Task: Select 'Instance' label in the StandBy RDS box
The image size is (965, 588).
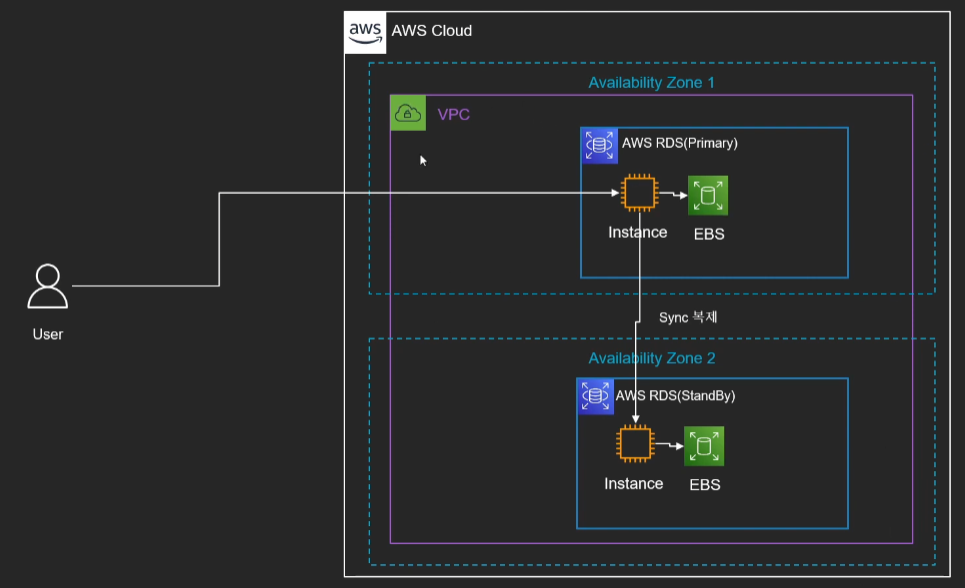Action: coord(633,483)
